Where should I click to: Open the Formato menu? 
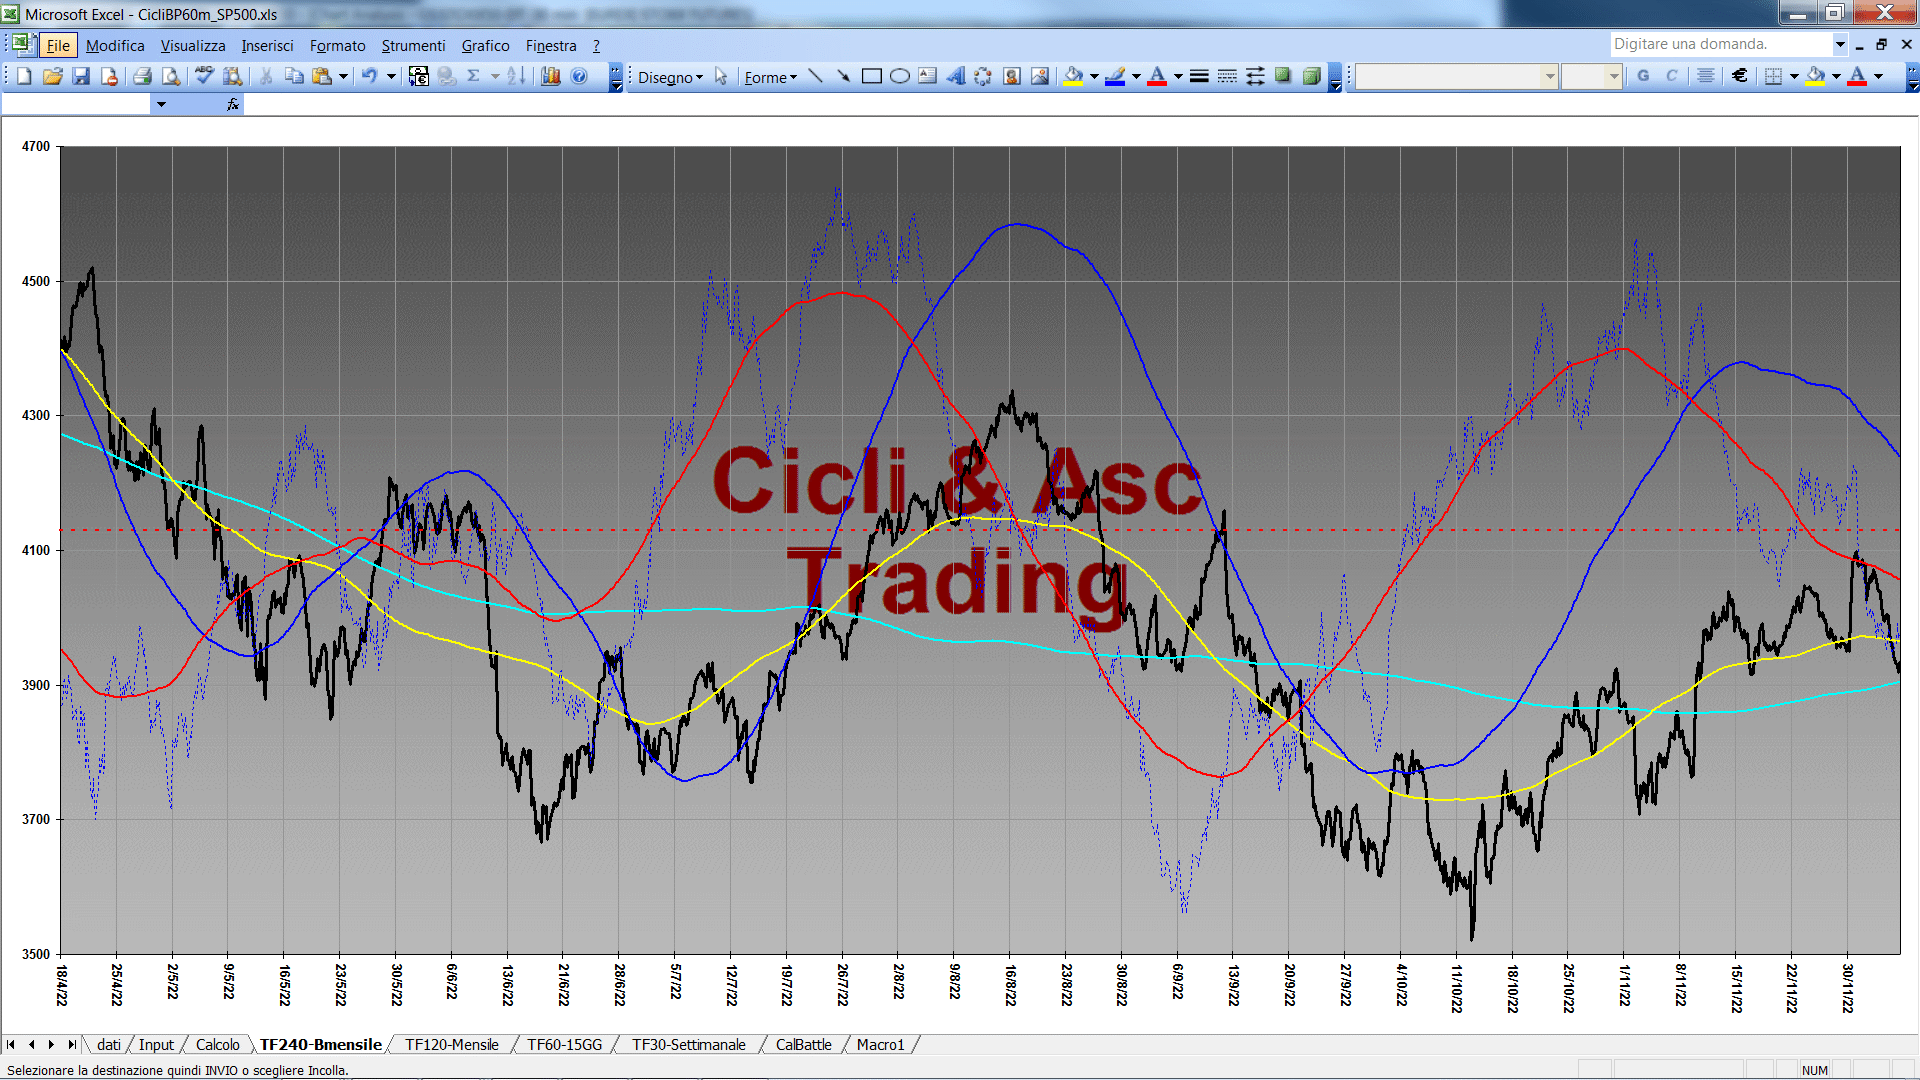point(338,45)
